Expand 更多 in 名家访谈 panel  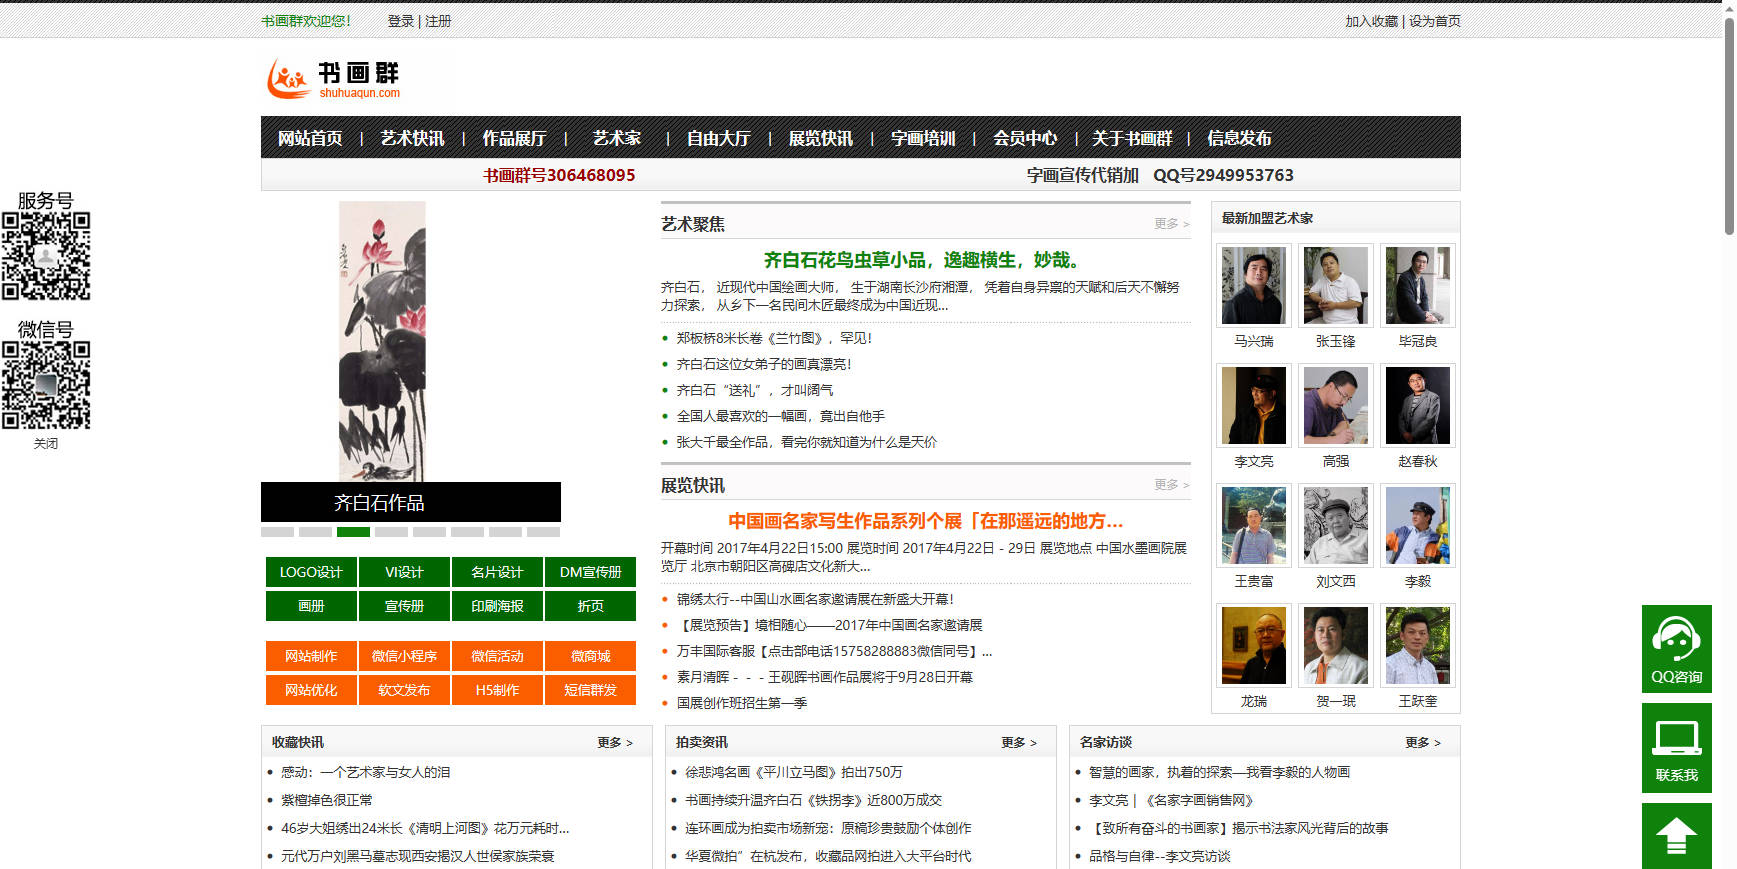1423,742
